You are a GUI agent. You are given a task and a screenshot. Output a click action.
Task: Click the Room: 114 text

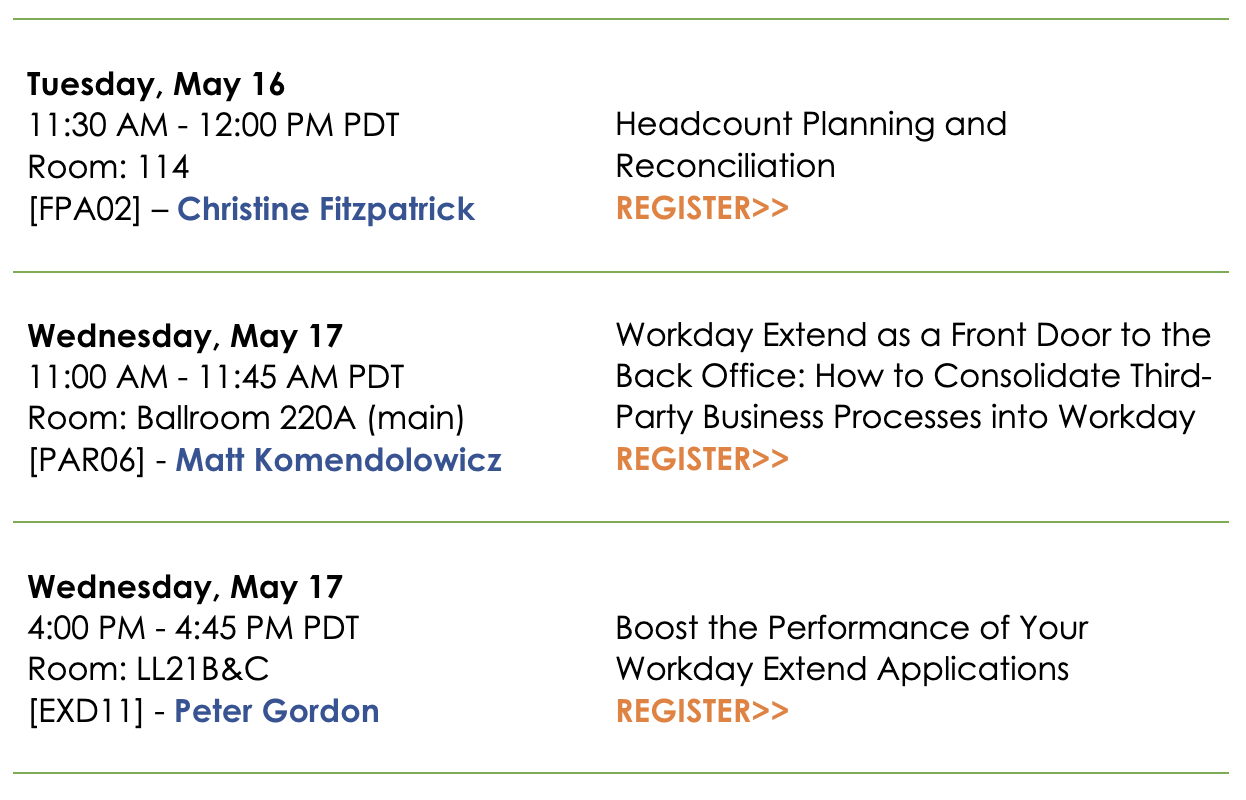pos(108,167)
